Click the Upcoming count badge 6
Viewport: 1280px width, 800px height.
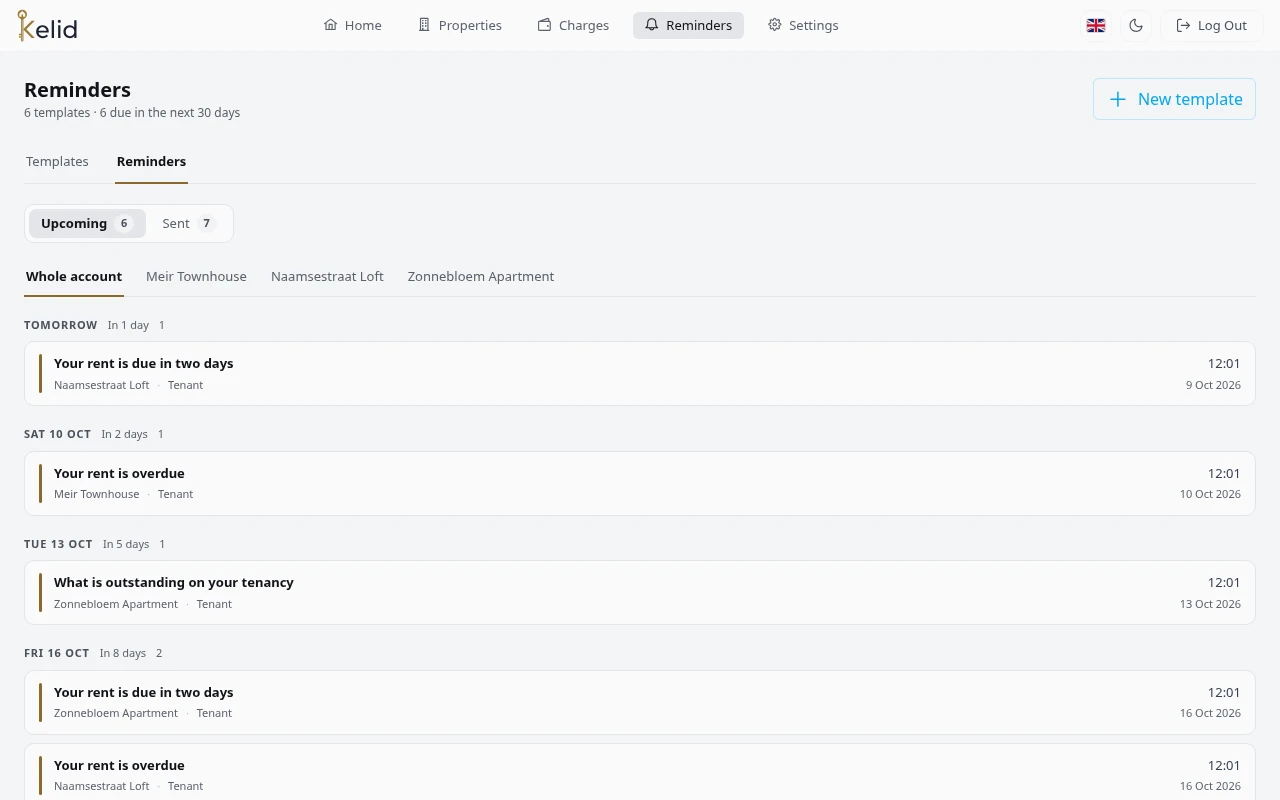124,224
